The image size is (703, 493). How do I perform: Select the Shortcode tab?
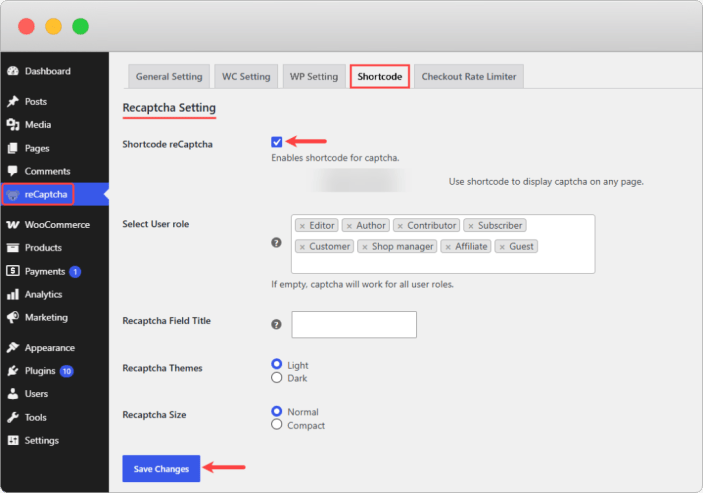click(x=380, y=77)
